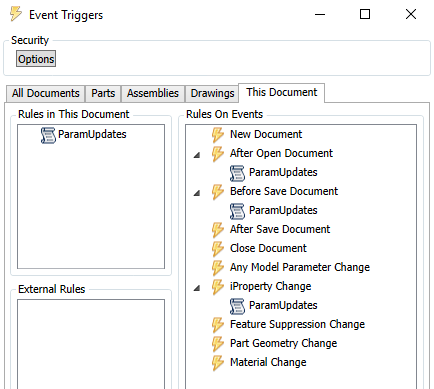Image resolution: width=434 pixels, height=389 pixels.
Task: Click the lightning icon beside After Save Document
Action: click(218, 230)
